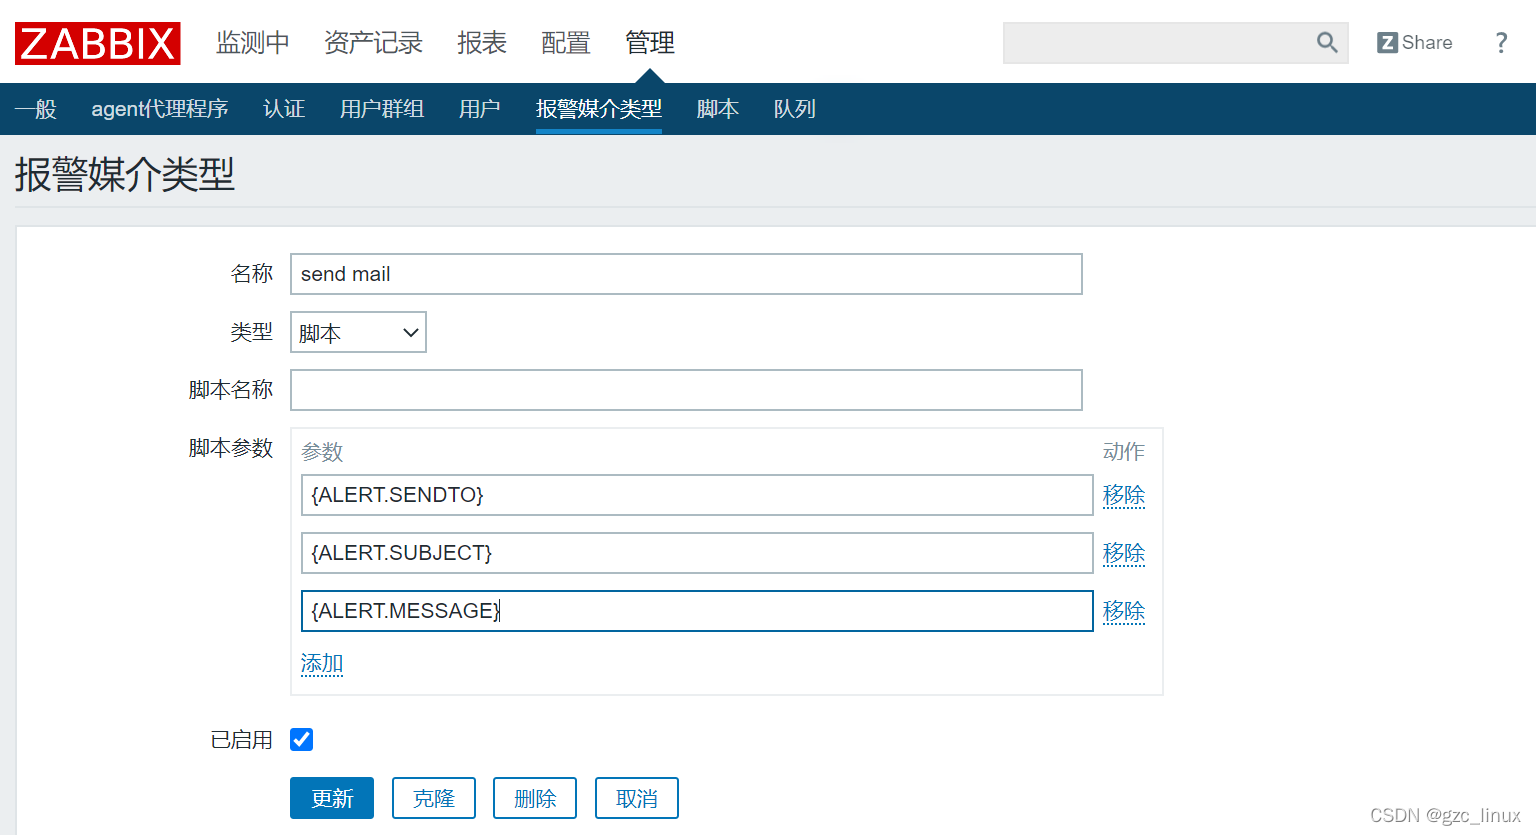Go to the 用户 submenu
The width and height of the screenshot is (1536, 835).
coord(480,108)
